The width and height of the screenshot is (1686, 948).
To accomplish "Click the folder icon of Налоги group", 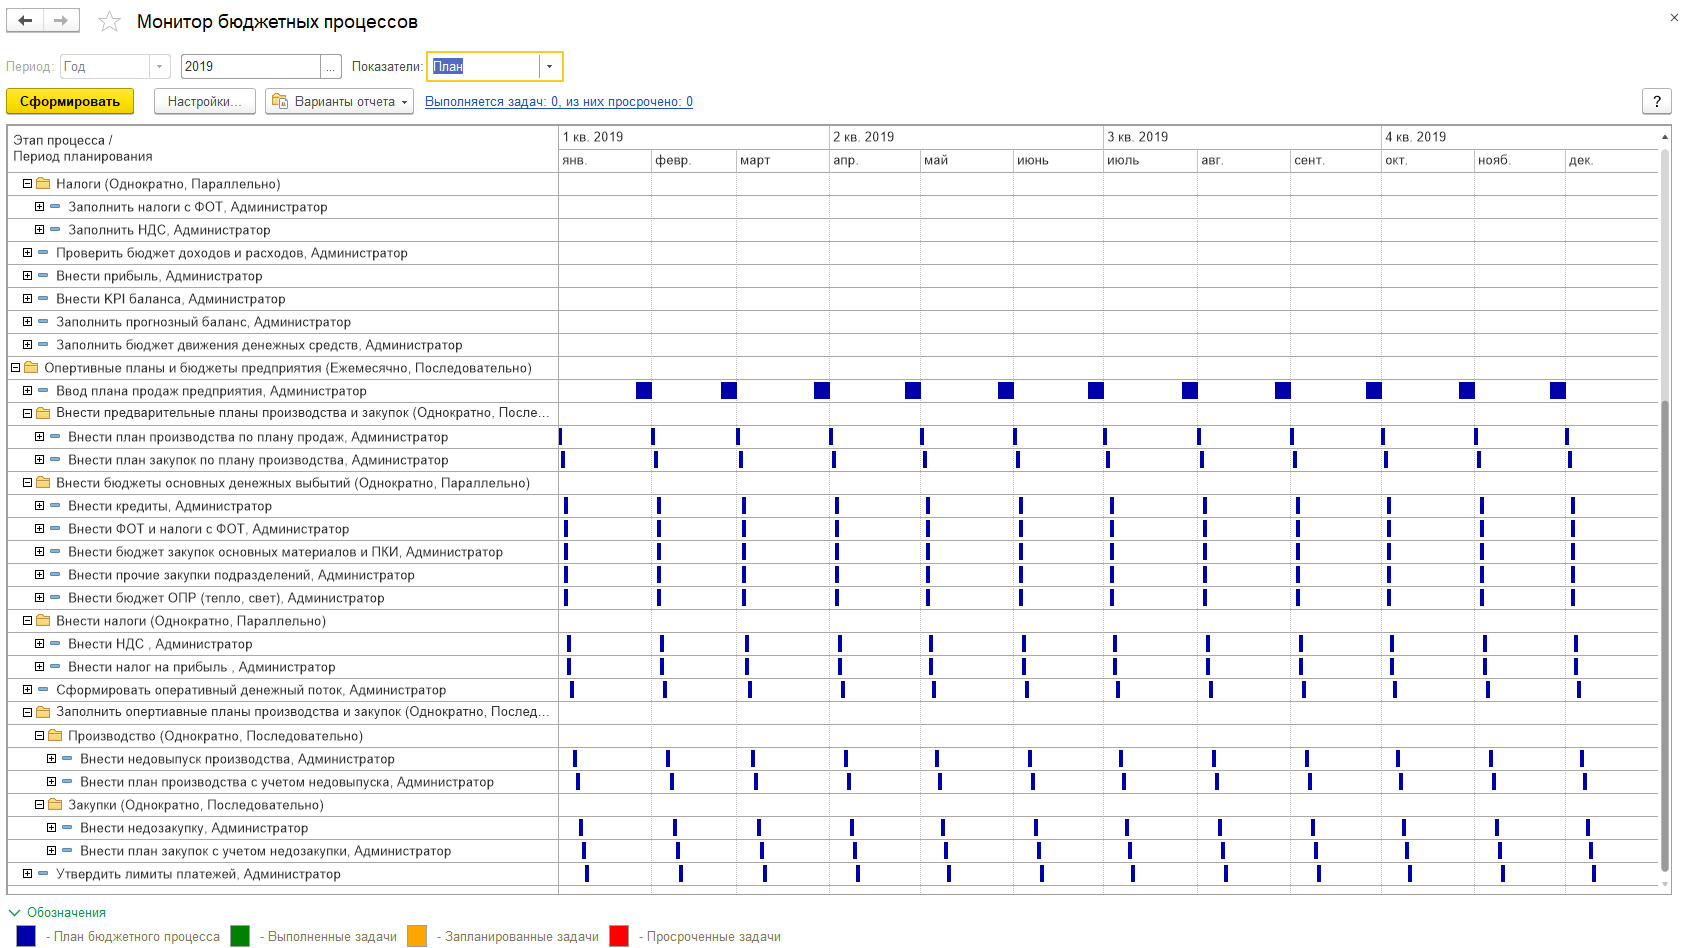I will coord(43,184).
